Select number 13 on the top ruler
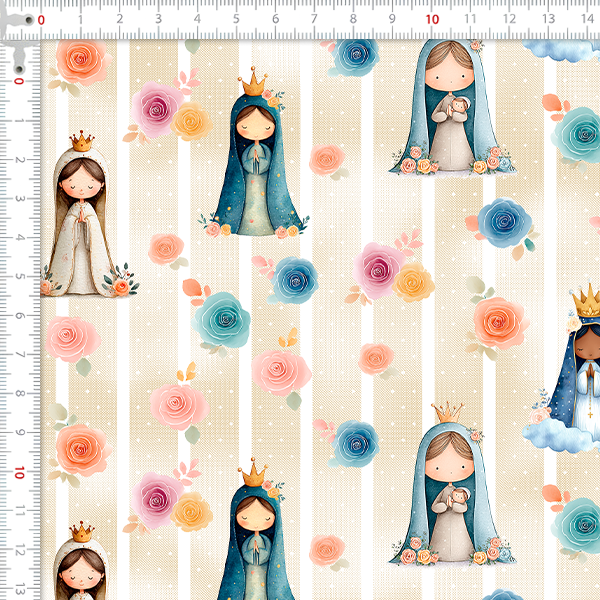Viewport: 600px width, 600px height. point(548,19)
